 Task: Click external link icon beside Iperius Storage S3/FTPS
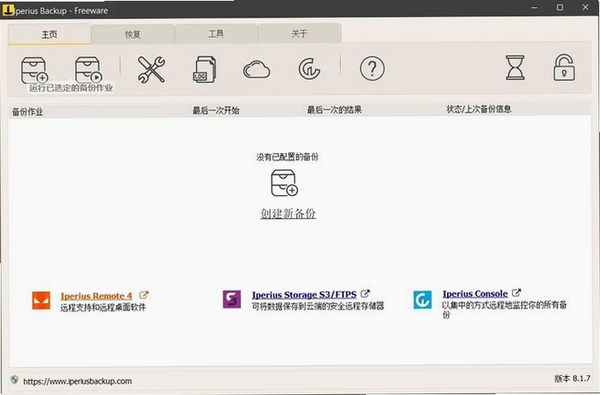point(365,294)
